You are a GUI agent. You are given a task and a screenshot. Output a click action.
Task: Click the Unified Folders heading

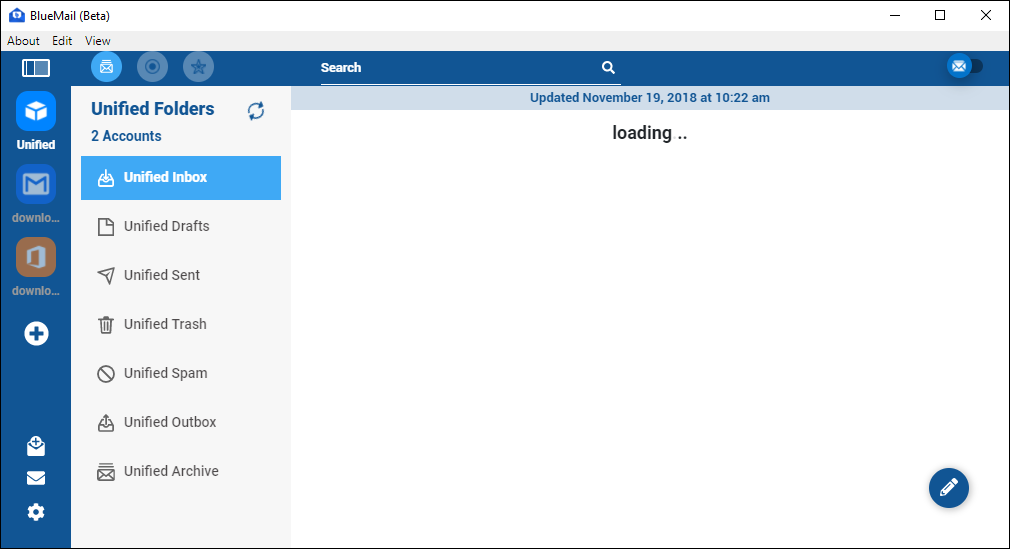pyautogui.click(x=153, y=108)
